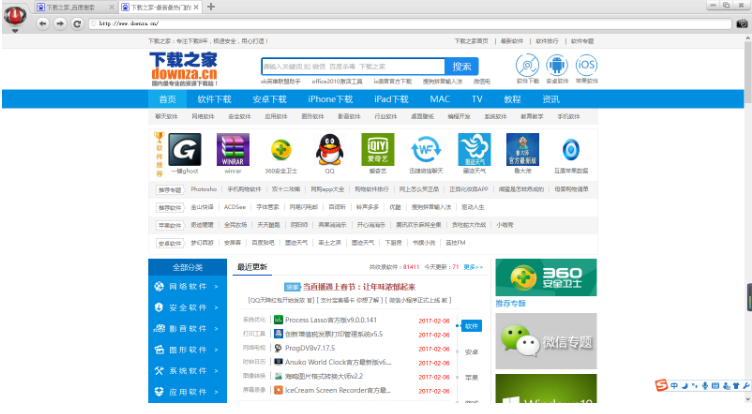This screenshot has height=414, width=752.
Task: Open a new browser tab with the plus
Action: click(x=211, y=7)
